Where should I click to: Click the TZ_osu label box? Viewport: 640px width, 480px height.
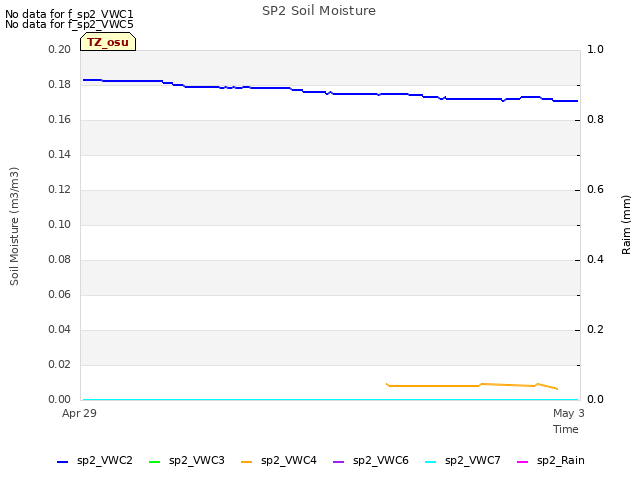coord(108,42)
